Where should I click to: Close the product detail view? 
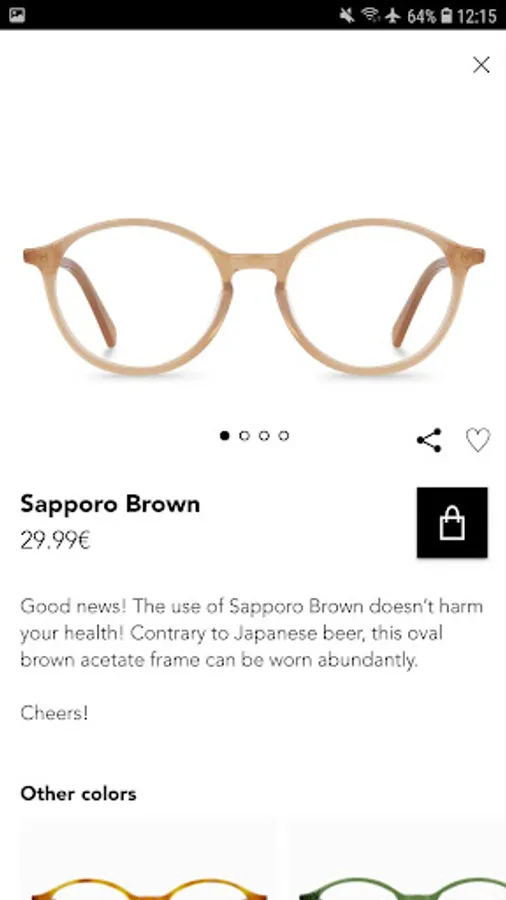pyautogui.click(x=481, y=65)
